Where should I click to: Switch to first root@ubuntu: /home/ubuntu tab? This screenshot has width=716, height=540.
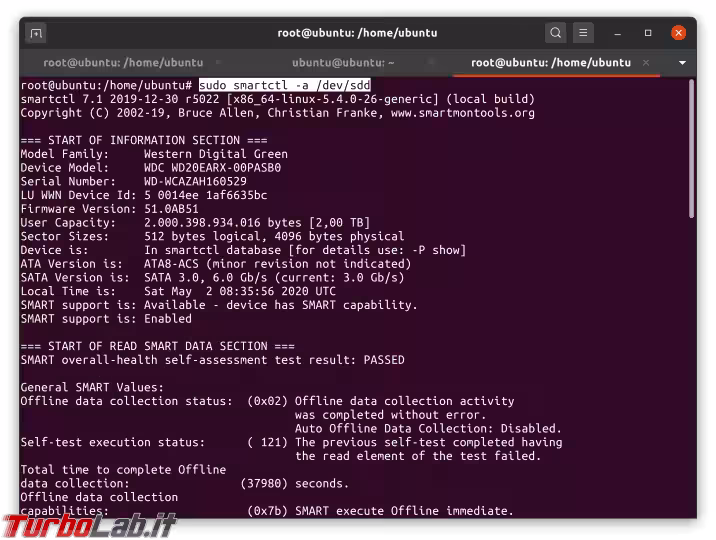[123, 63]
